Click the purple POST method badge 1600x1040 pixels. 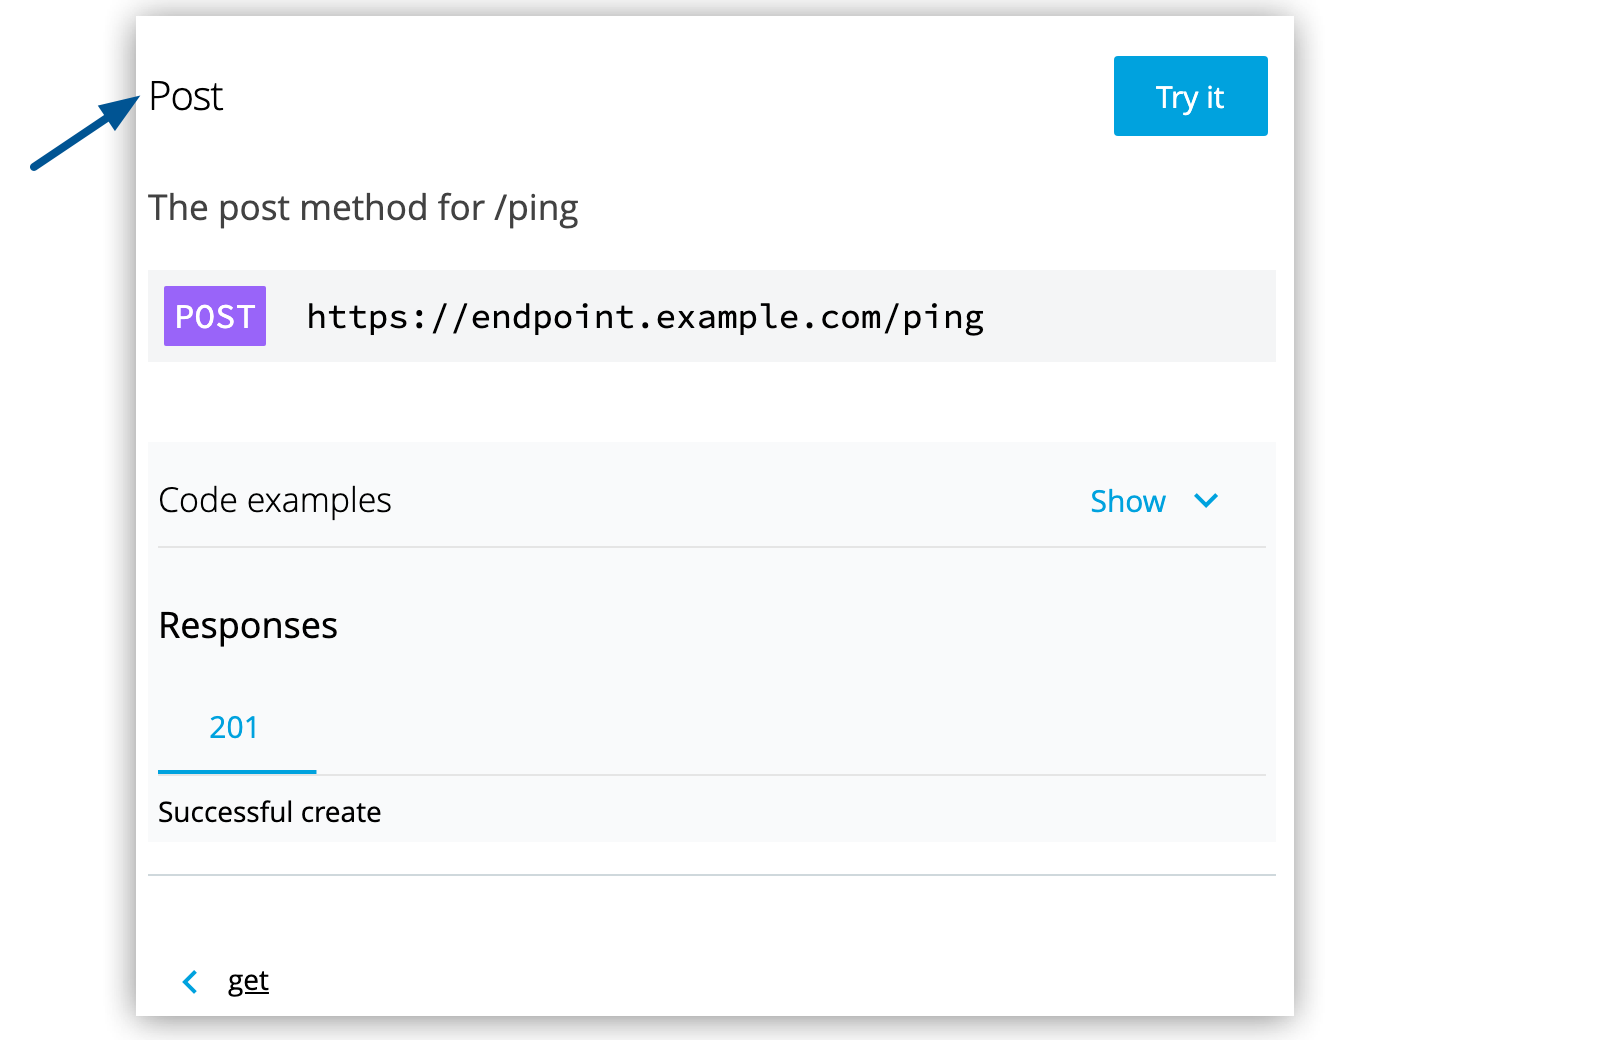(x=214, y=316)
